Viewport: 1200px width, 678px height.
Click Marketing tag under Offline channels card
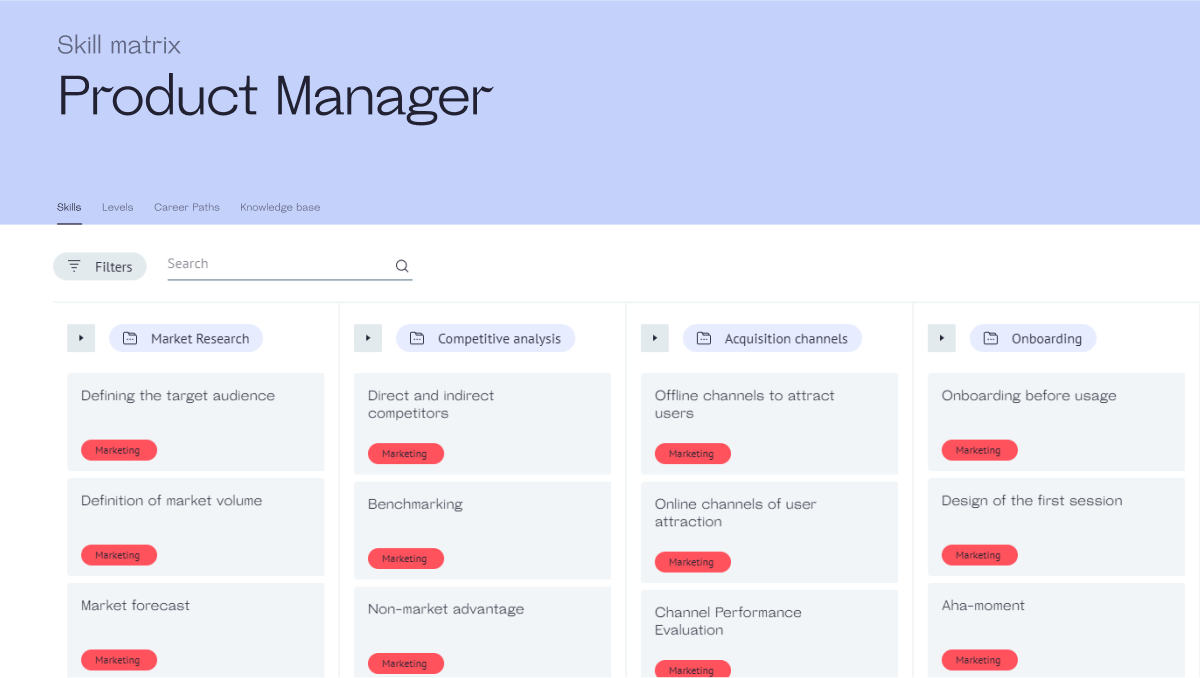tap(693, 454)
